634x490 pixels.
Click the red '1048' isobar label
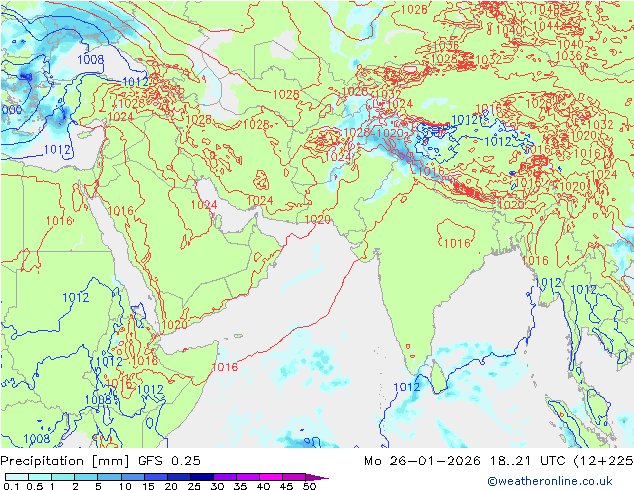(546, 10)
